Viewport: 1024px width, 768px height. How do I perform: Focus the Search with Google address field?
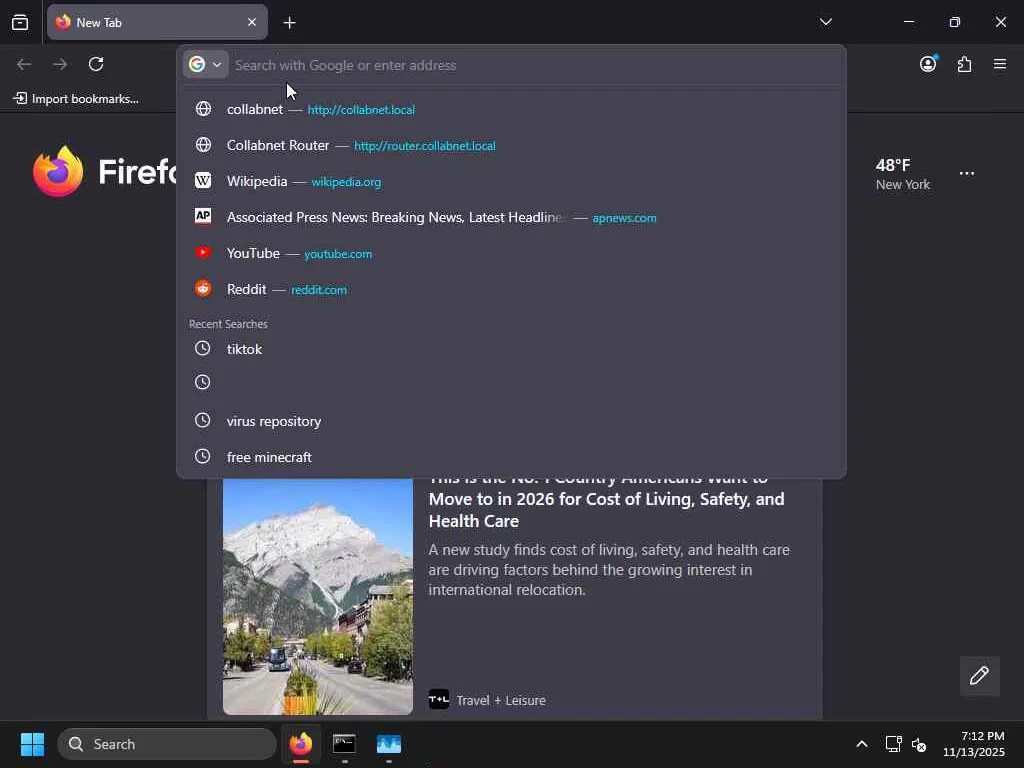tap(536, 65)
